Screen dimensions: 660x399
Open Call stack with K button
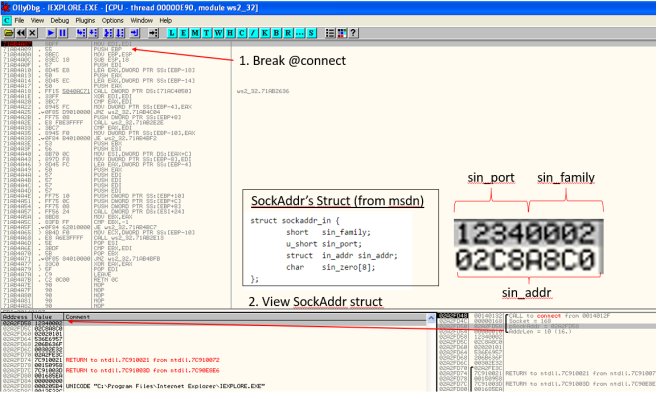(265, 33)
